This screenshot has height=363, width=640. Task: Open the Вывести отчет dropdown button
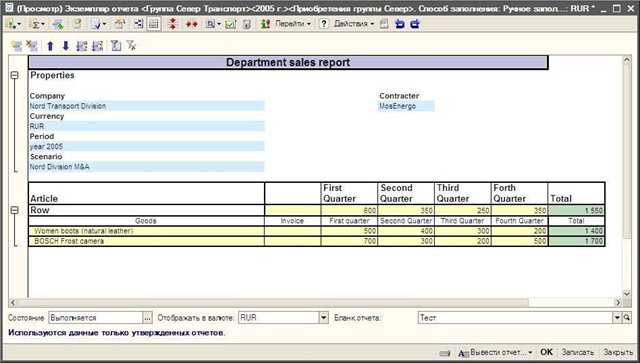coord(496,352)
